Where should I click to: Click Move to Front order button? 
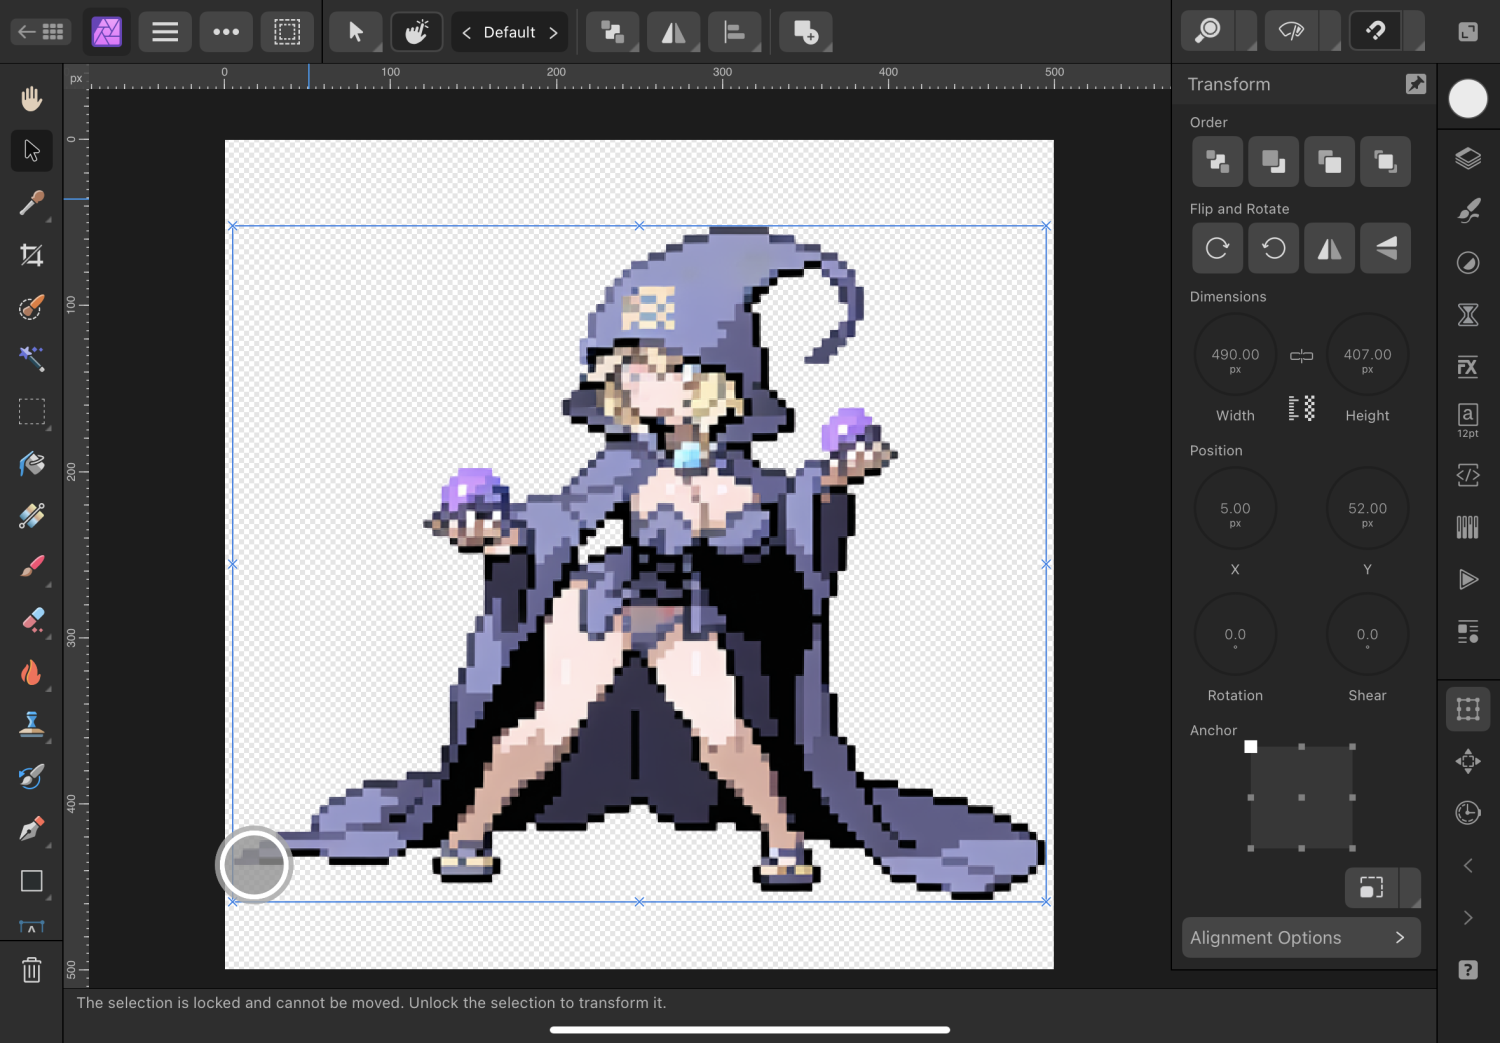point(1385,162)
